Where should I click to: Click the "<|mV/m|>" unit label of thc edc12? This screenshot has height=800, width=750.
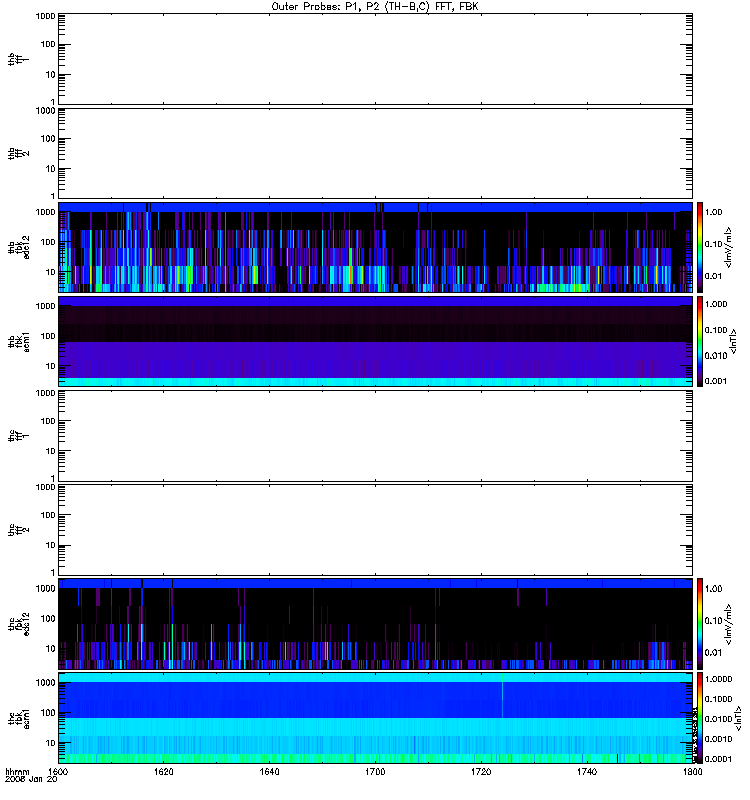point(728,624)
